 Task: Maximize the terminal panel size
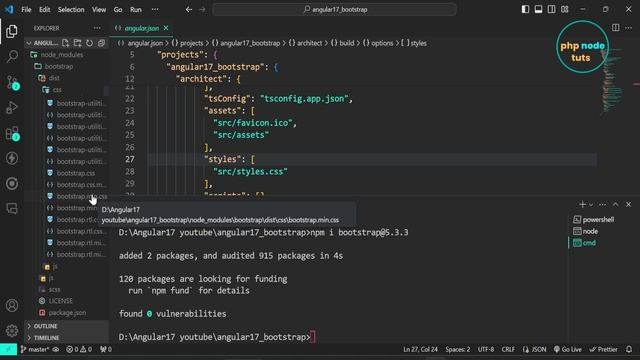(x=616, y=204)
